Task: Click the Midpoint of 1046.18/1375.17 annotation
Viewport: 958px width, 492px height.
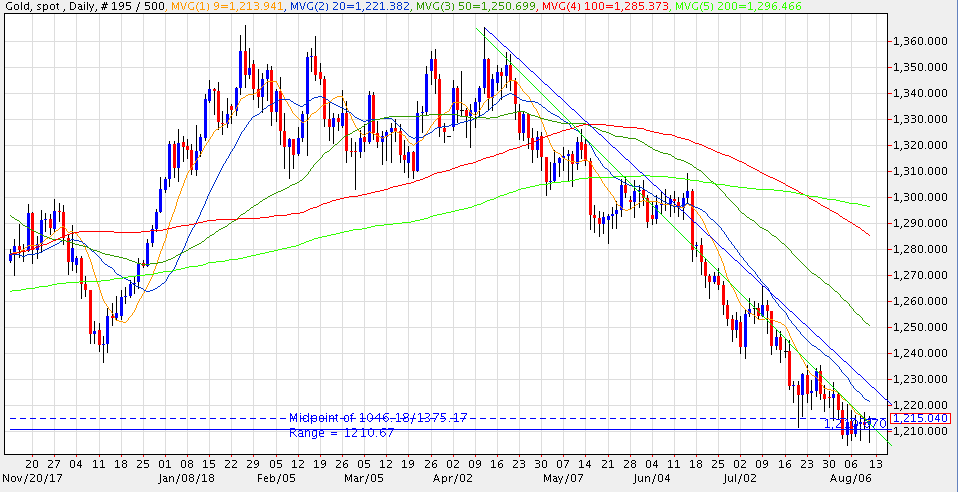Action: pos(377,417)
